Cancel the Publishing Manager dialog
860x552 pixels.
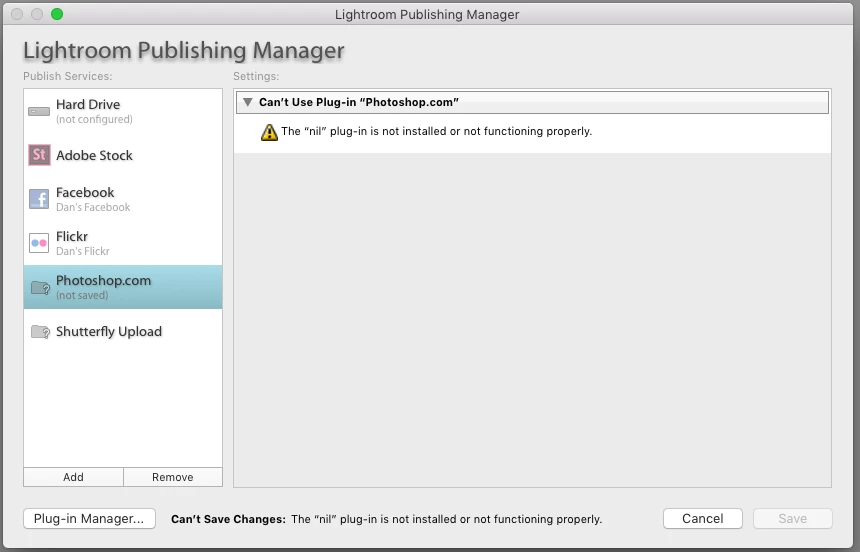pos(703,519)
